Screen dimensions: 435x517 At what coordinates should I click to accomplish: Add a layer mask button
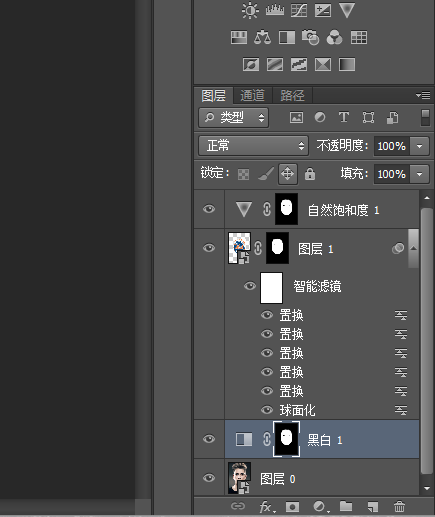pyautogui.click(x=292, y=507)
